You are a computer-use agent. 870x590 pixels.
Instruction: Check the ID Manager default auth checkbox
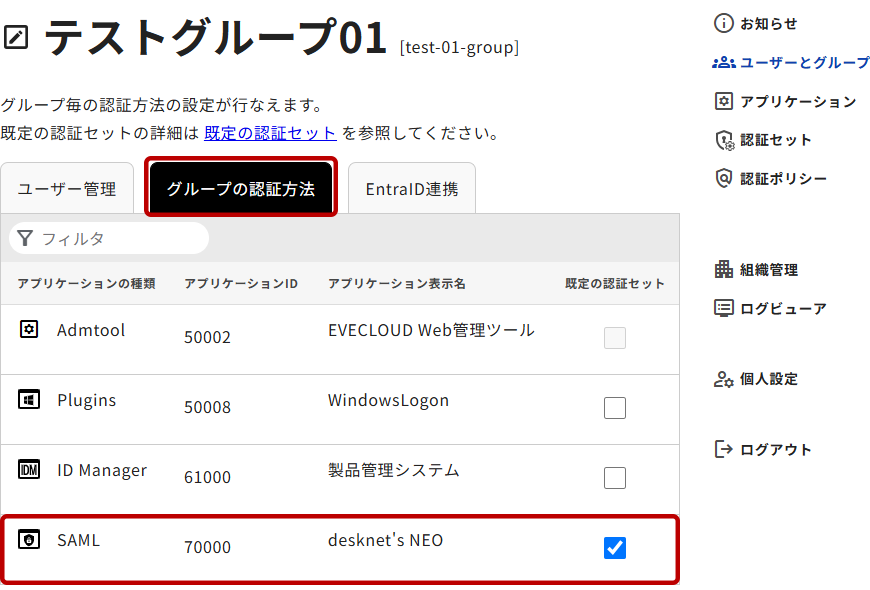coord(615,478)
